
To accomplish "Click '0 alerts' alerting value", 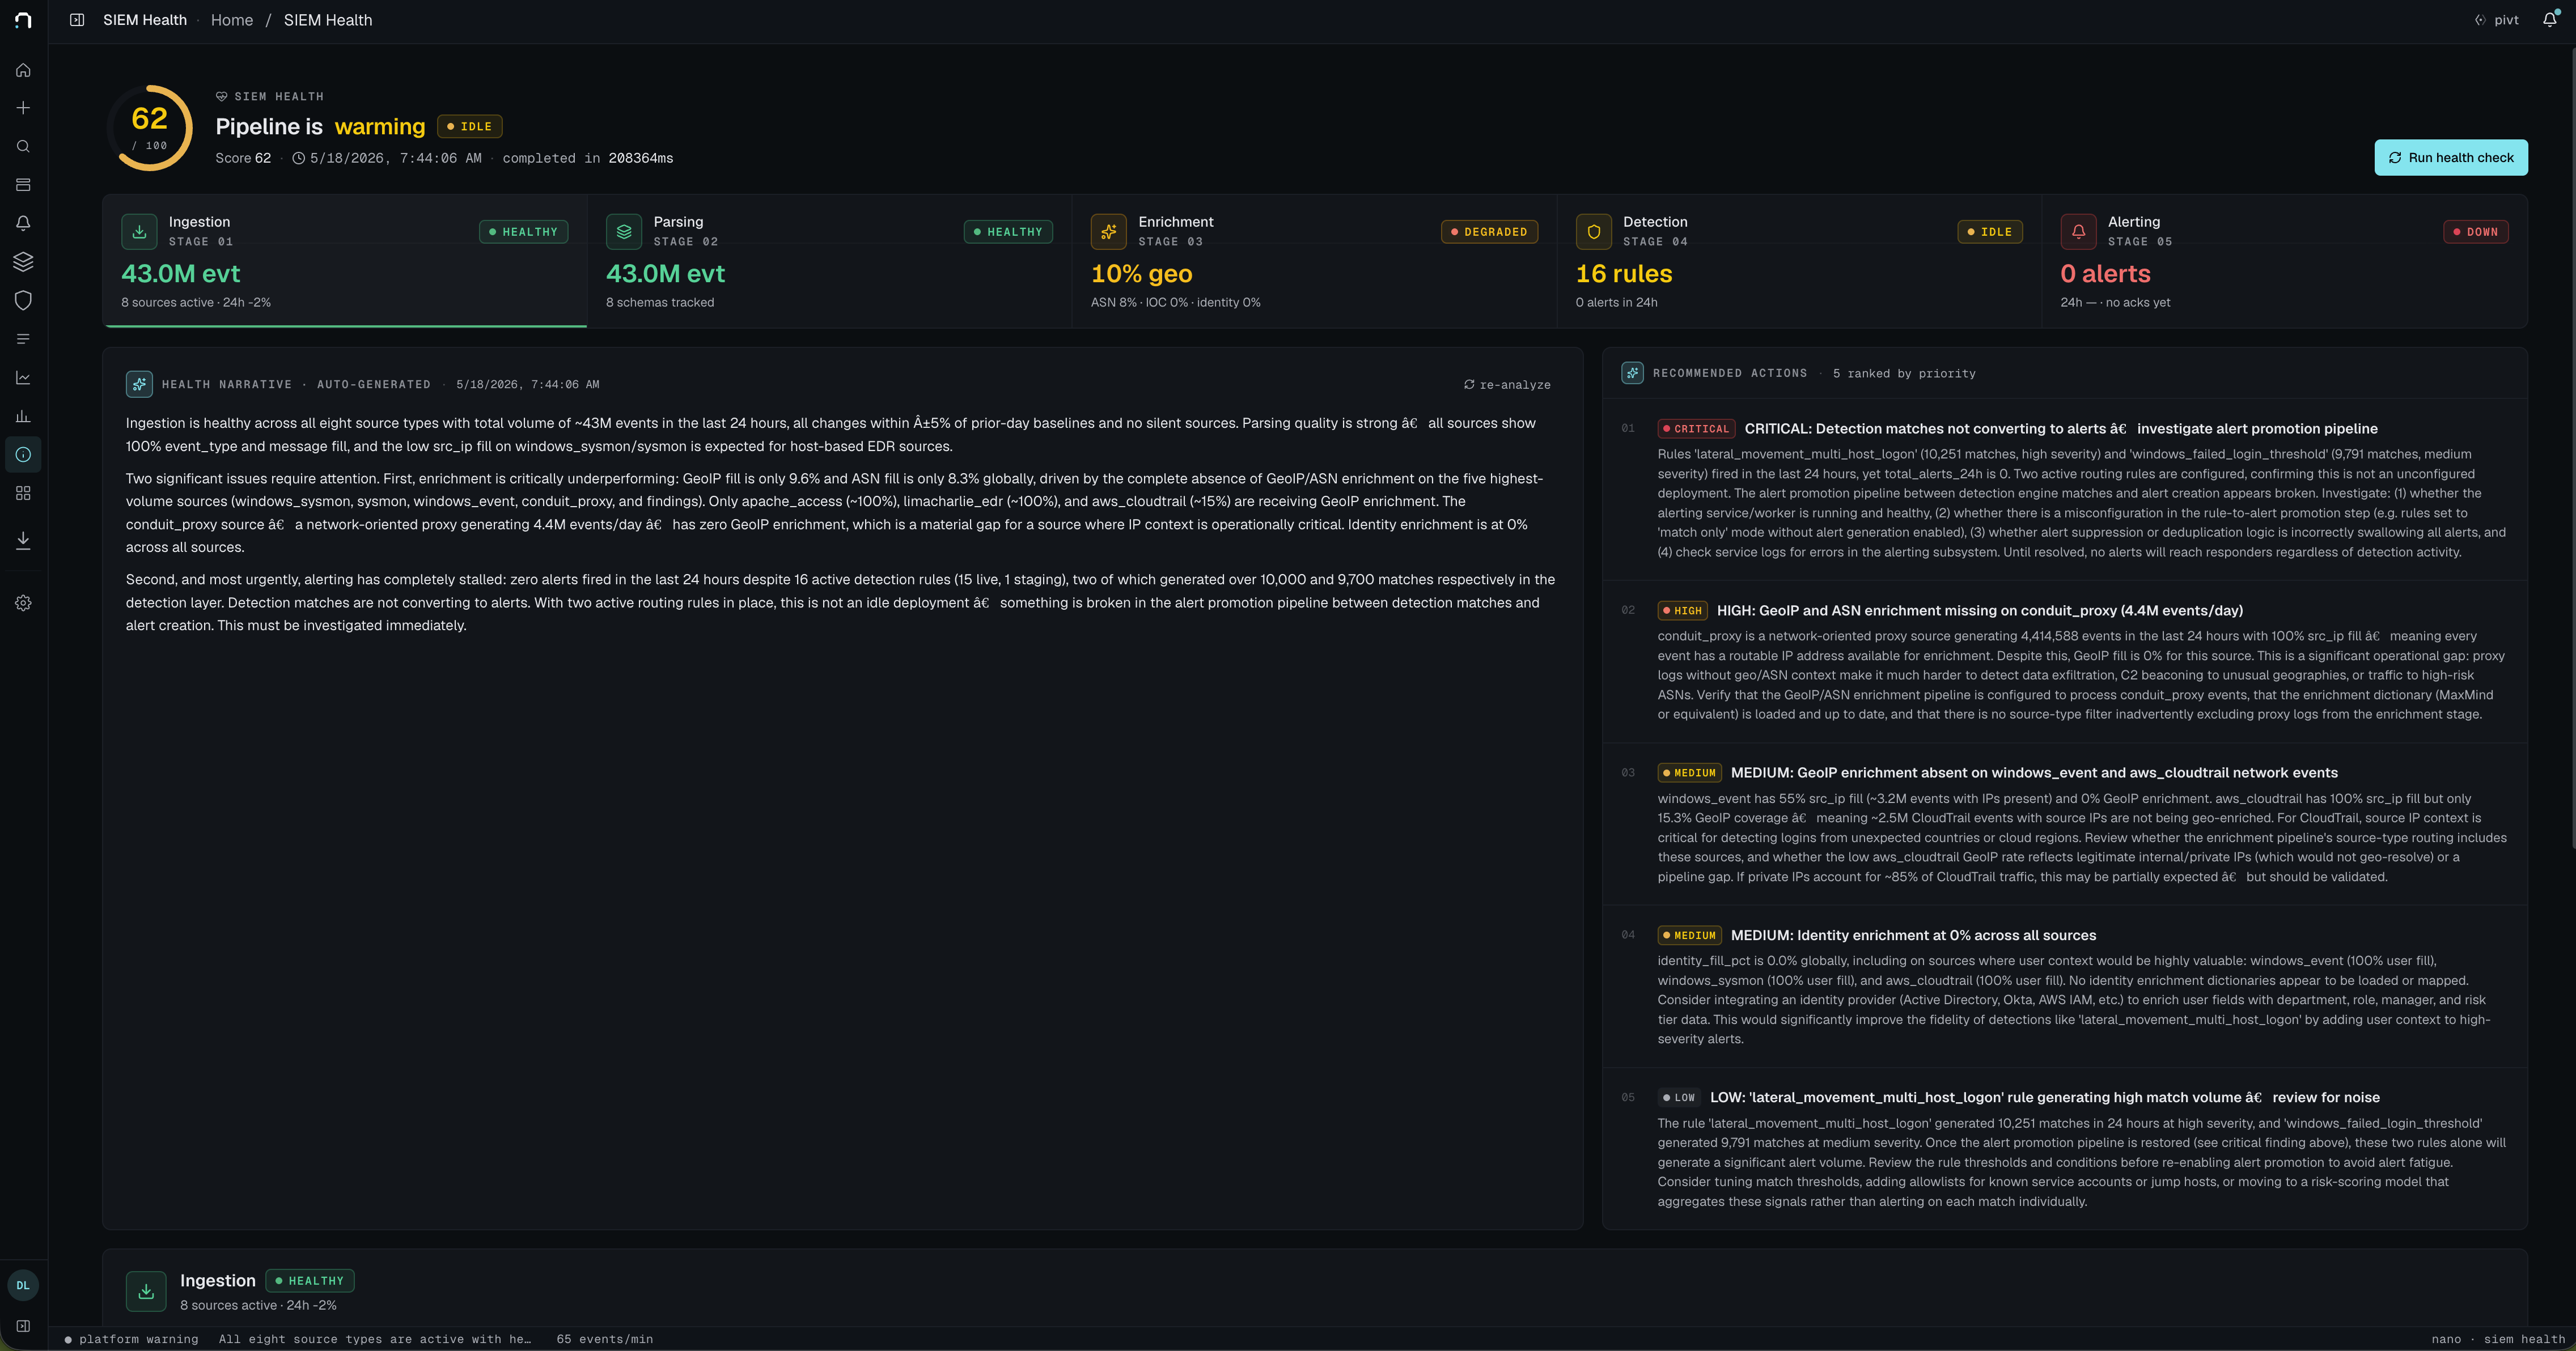I will [x=2105, y=274].
